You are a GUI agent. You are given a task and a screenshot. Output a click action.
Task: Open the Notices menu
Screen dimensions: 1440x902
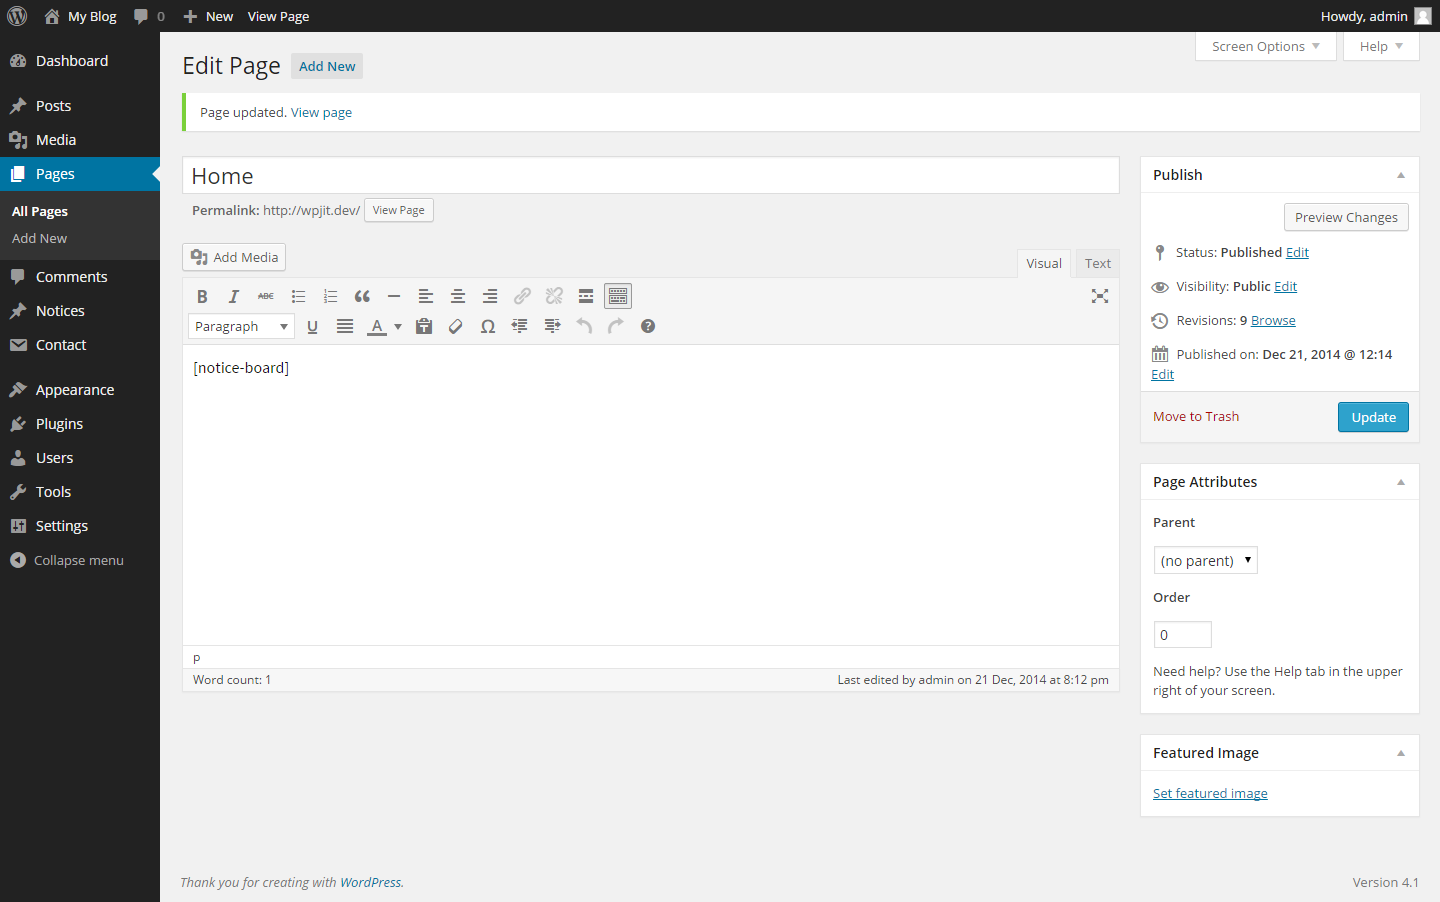[x=80, y=311]
